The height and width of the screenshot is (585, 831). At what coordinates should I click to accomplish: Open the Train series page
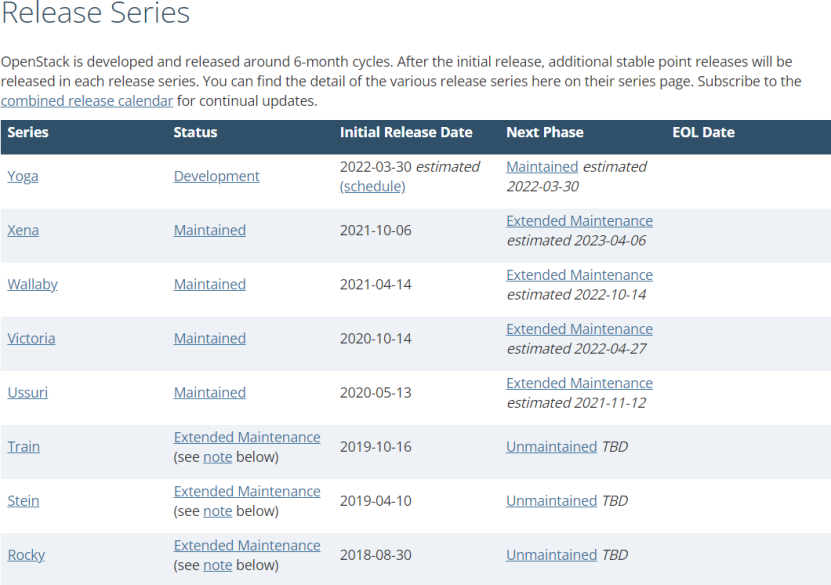coord(23,447)
